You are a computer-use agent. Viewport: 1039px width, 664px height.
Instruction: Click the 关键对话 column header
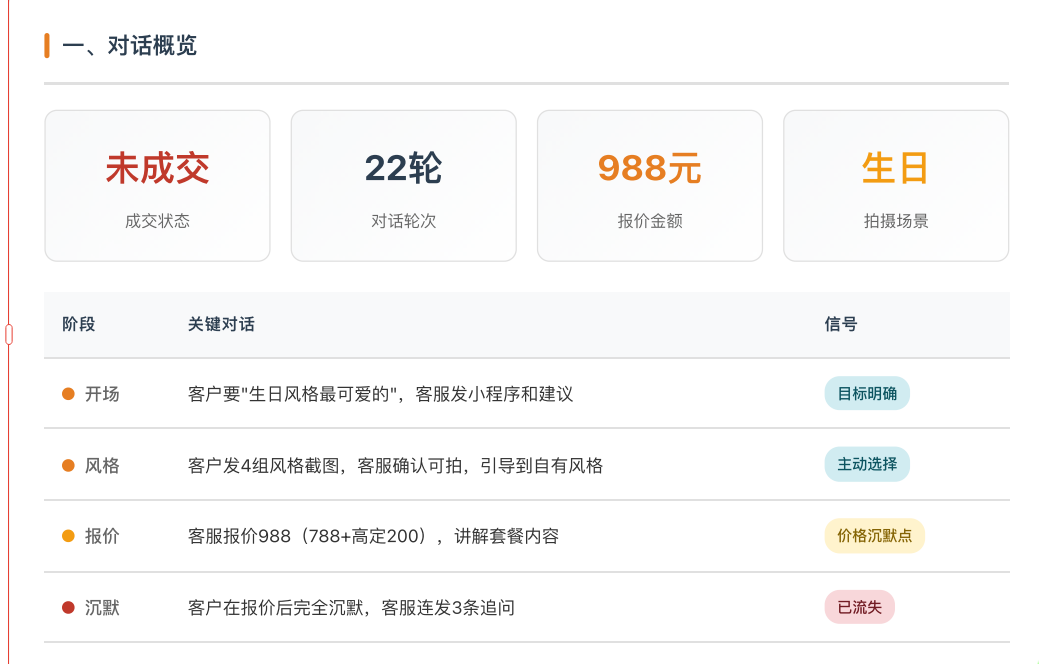(x=221, y=324)
